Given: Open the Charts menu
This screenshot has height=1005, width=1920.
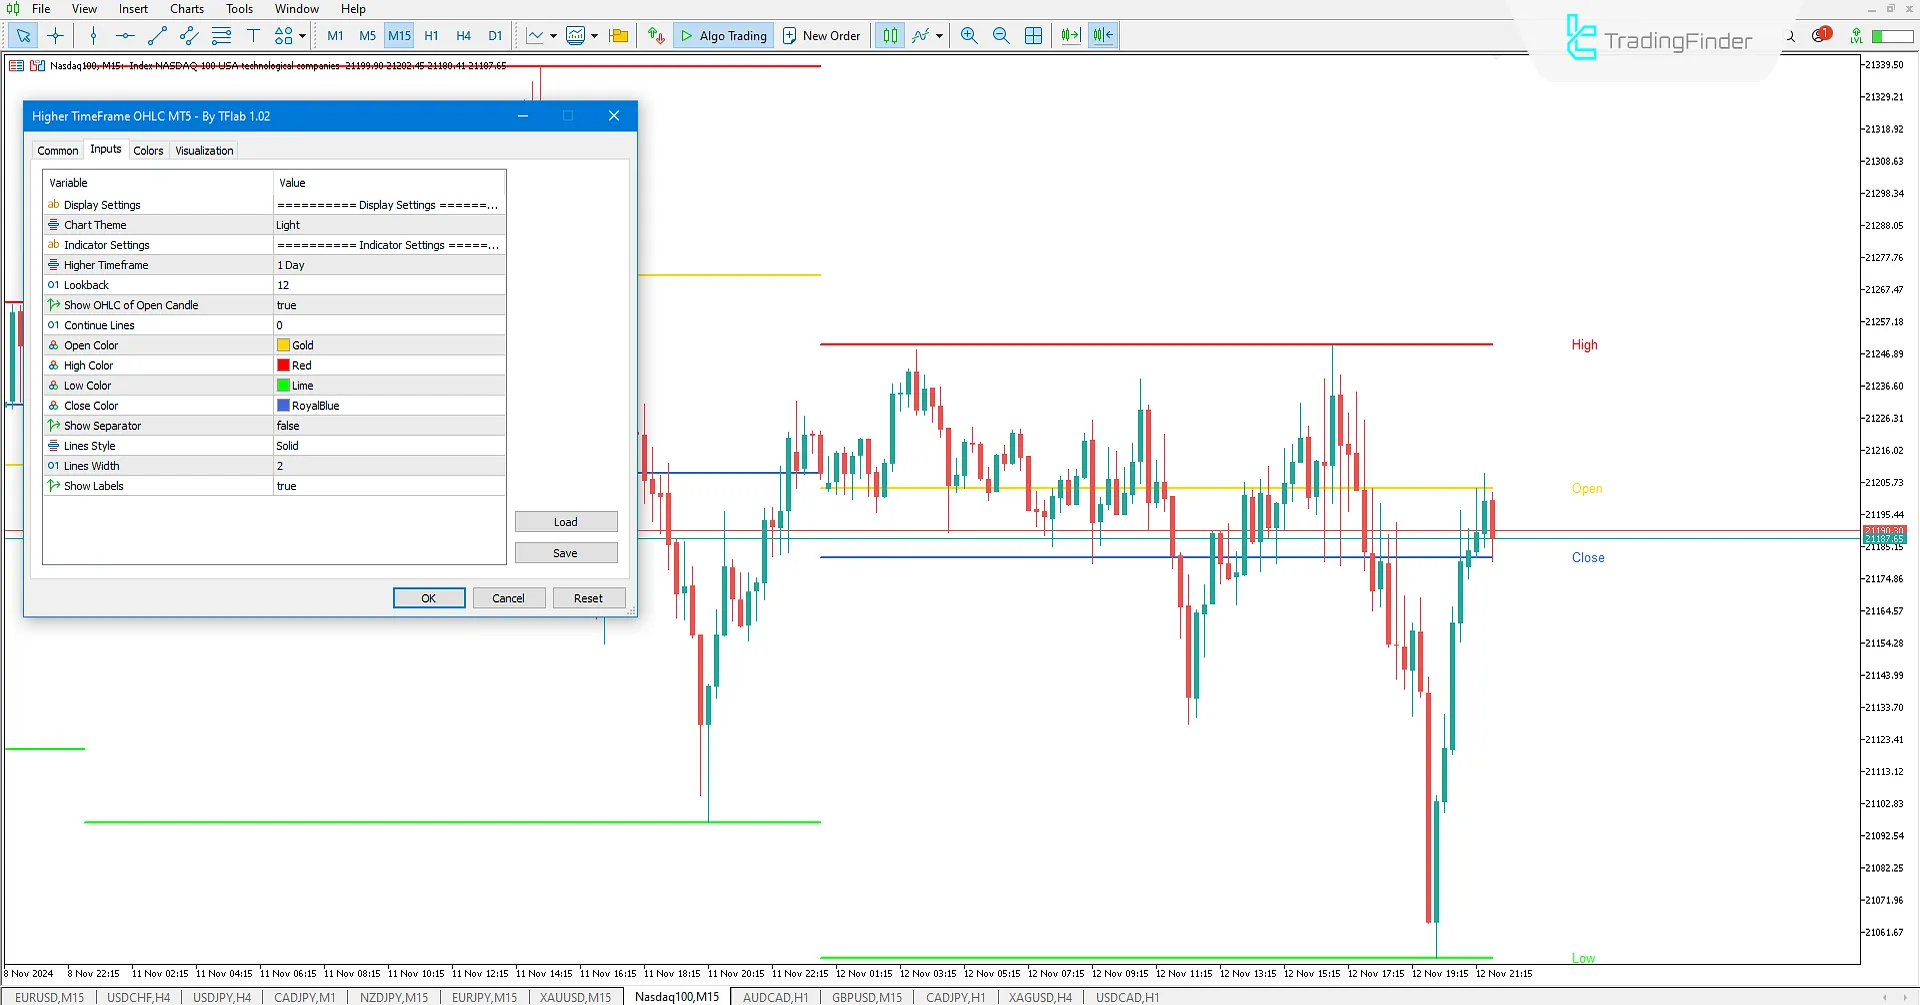Looking at the screenshot, I should [186, 8].
